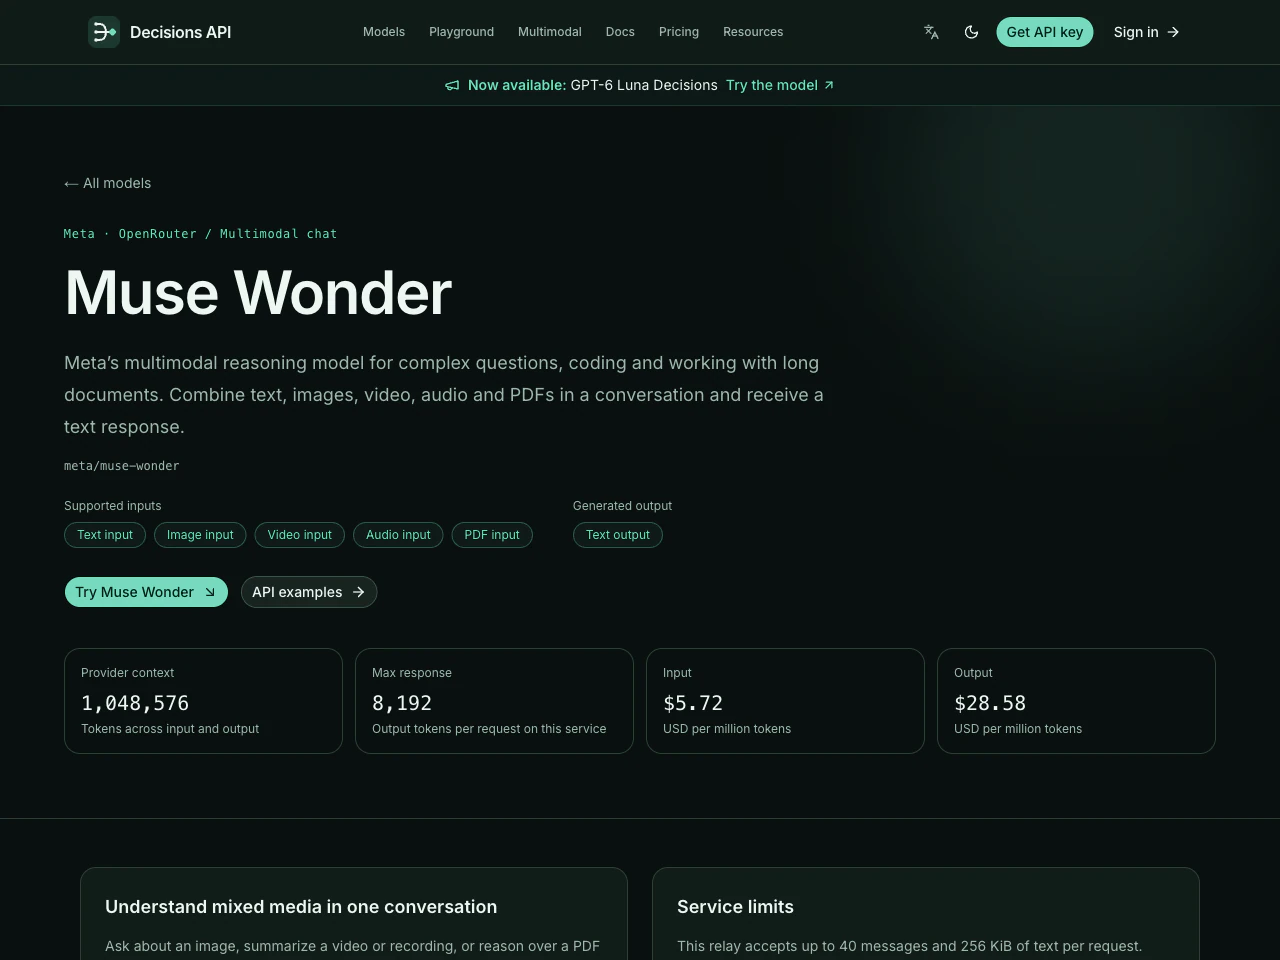The width and height of the screenshot is (1280, 960).
Task: Click the Meta · OpenRouter breadcrumb text
Action: tap(200, 234)
